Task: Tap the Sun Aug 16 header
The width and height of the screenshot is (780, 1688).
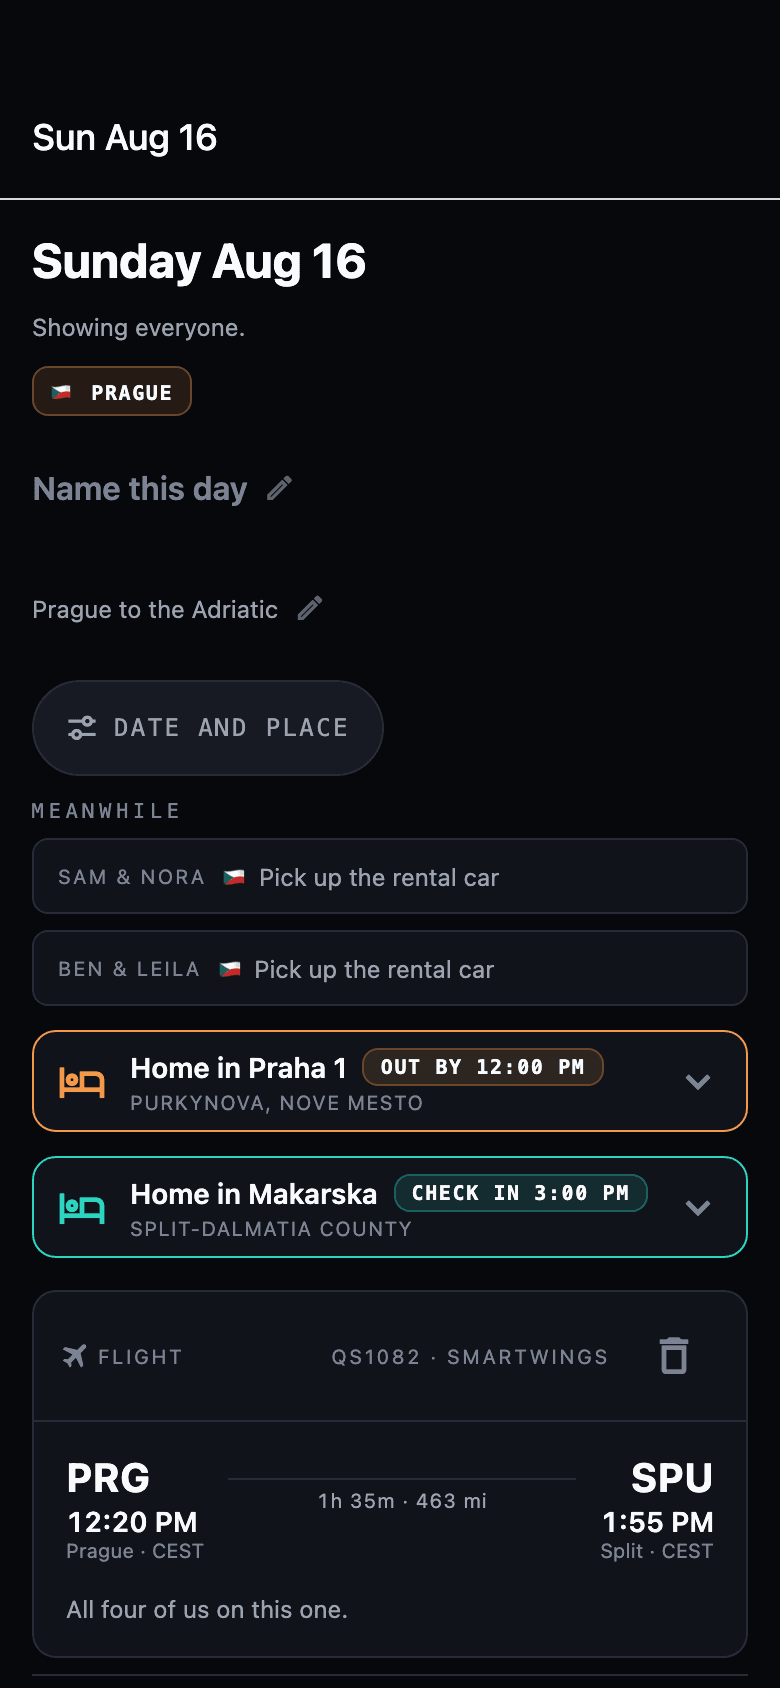Action: pos(125,138)
